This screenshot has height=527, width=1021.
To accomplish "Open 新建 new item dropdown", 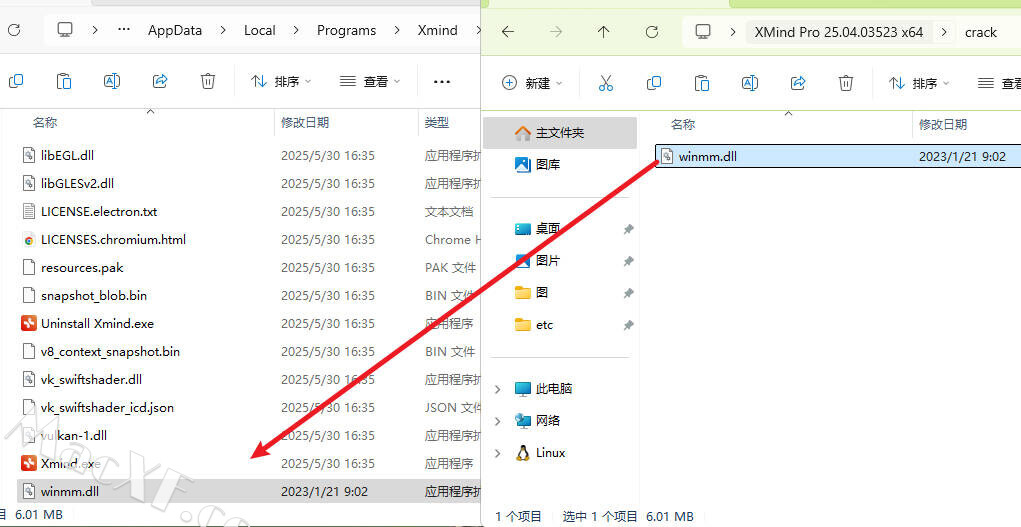I will click(532, 83).
